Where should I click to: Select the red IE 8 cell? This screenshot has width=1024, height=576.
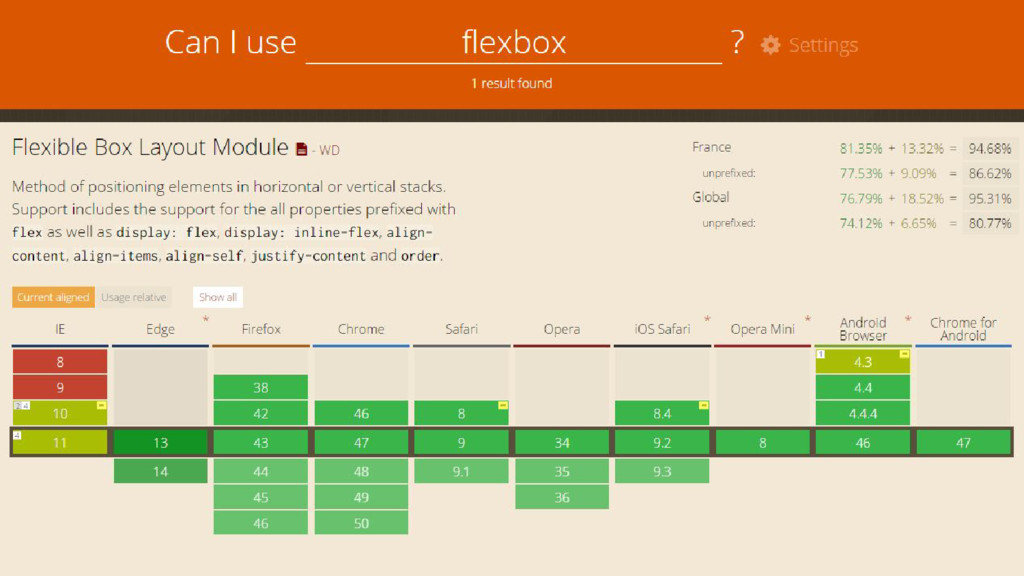tap(60, 361)
